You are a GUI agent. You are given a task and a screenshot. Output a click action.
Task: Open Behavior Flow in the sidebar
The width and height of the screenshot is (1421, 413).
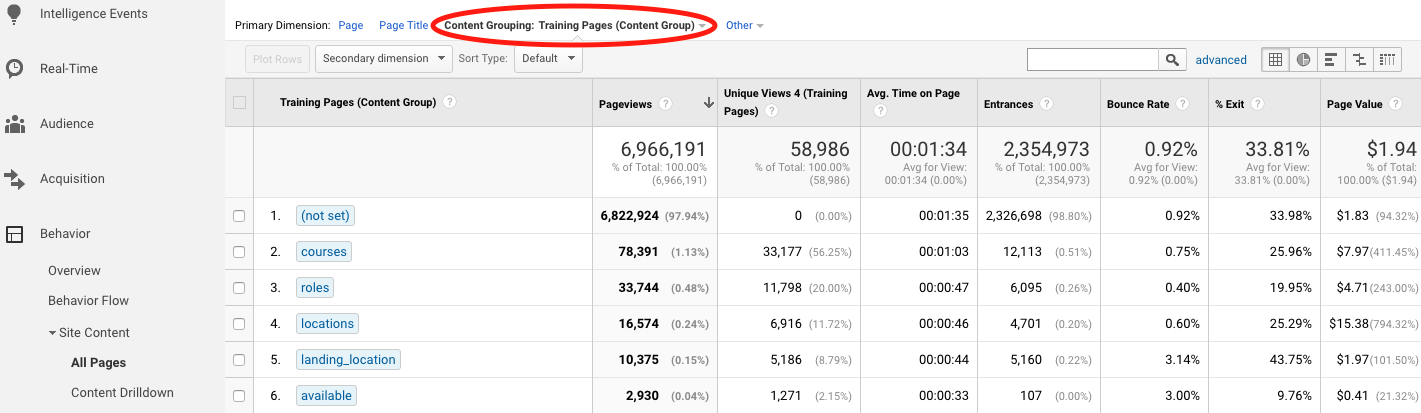click(x=88, y=301)
